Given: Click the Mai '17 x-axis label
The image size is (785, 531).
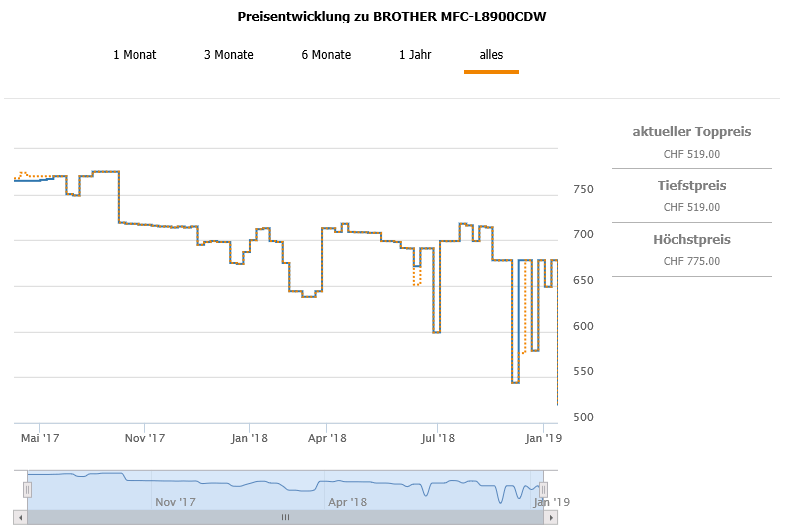Looking at the screenshot, I should [x=41, y=438].
